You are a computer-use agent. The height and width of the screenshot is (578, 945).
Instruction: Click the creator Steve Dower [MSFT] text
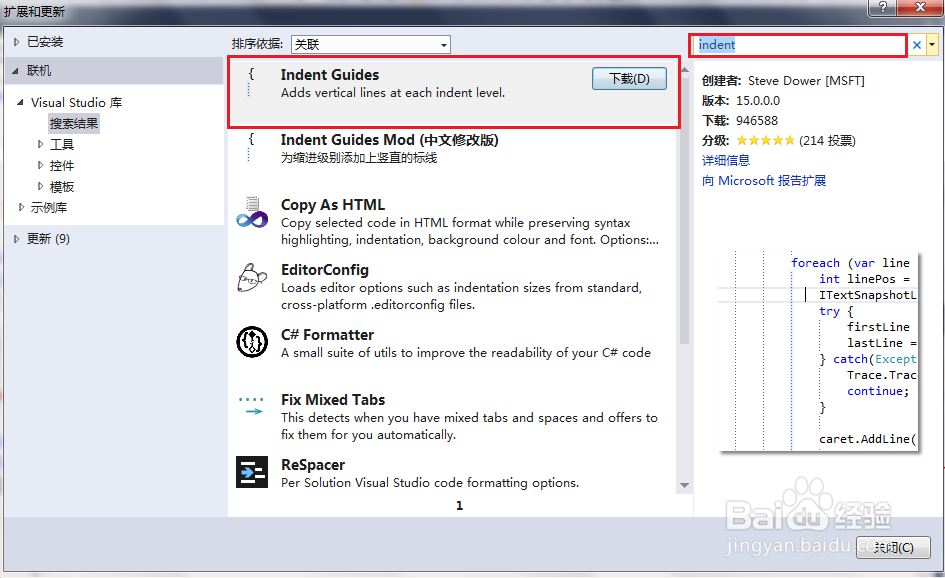pos(806,81)
